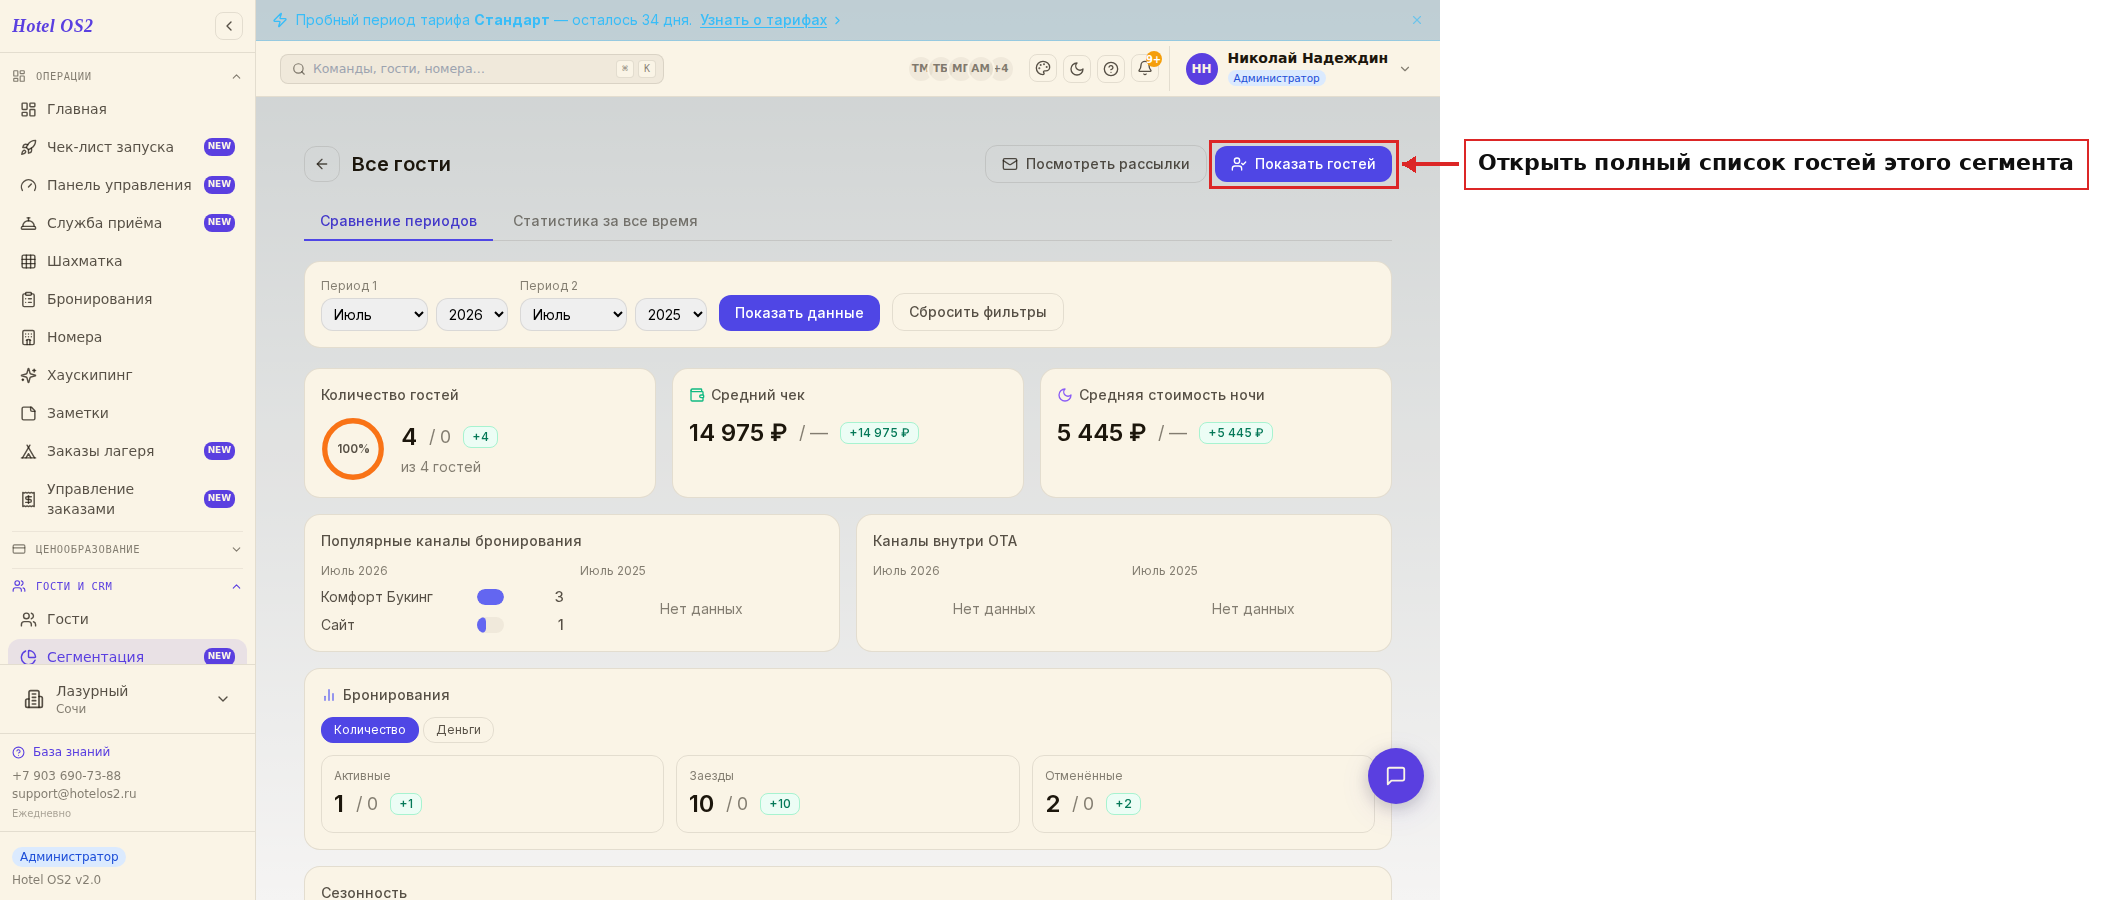Open the help question mark icon

pos(1111,69)
